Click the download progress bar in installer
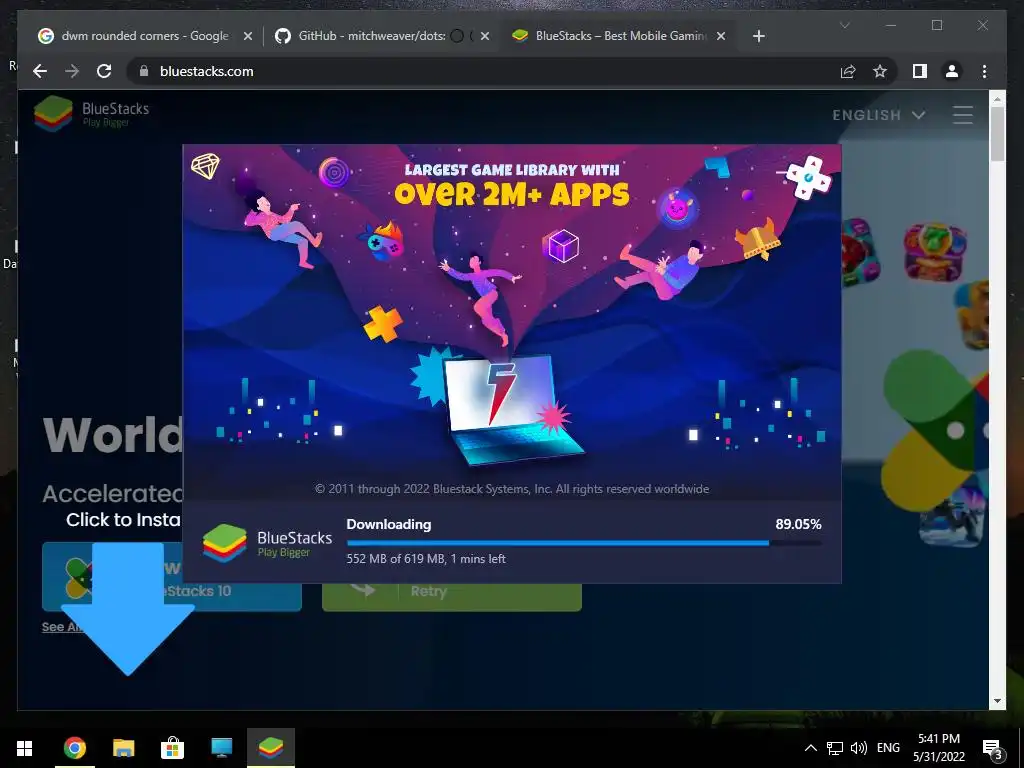This screenshot has height=768, width=1024. coord(584,543)
